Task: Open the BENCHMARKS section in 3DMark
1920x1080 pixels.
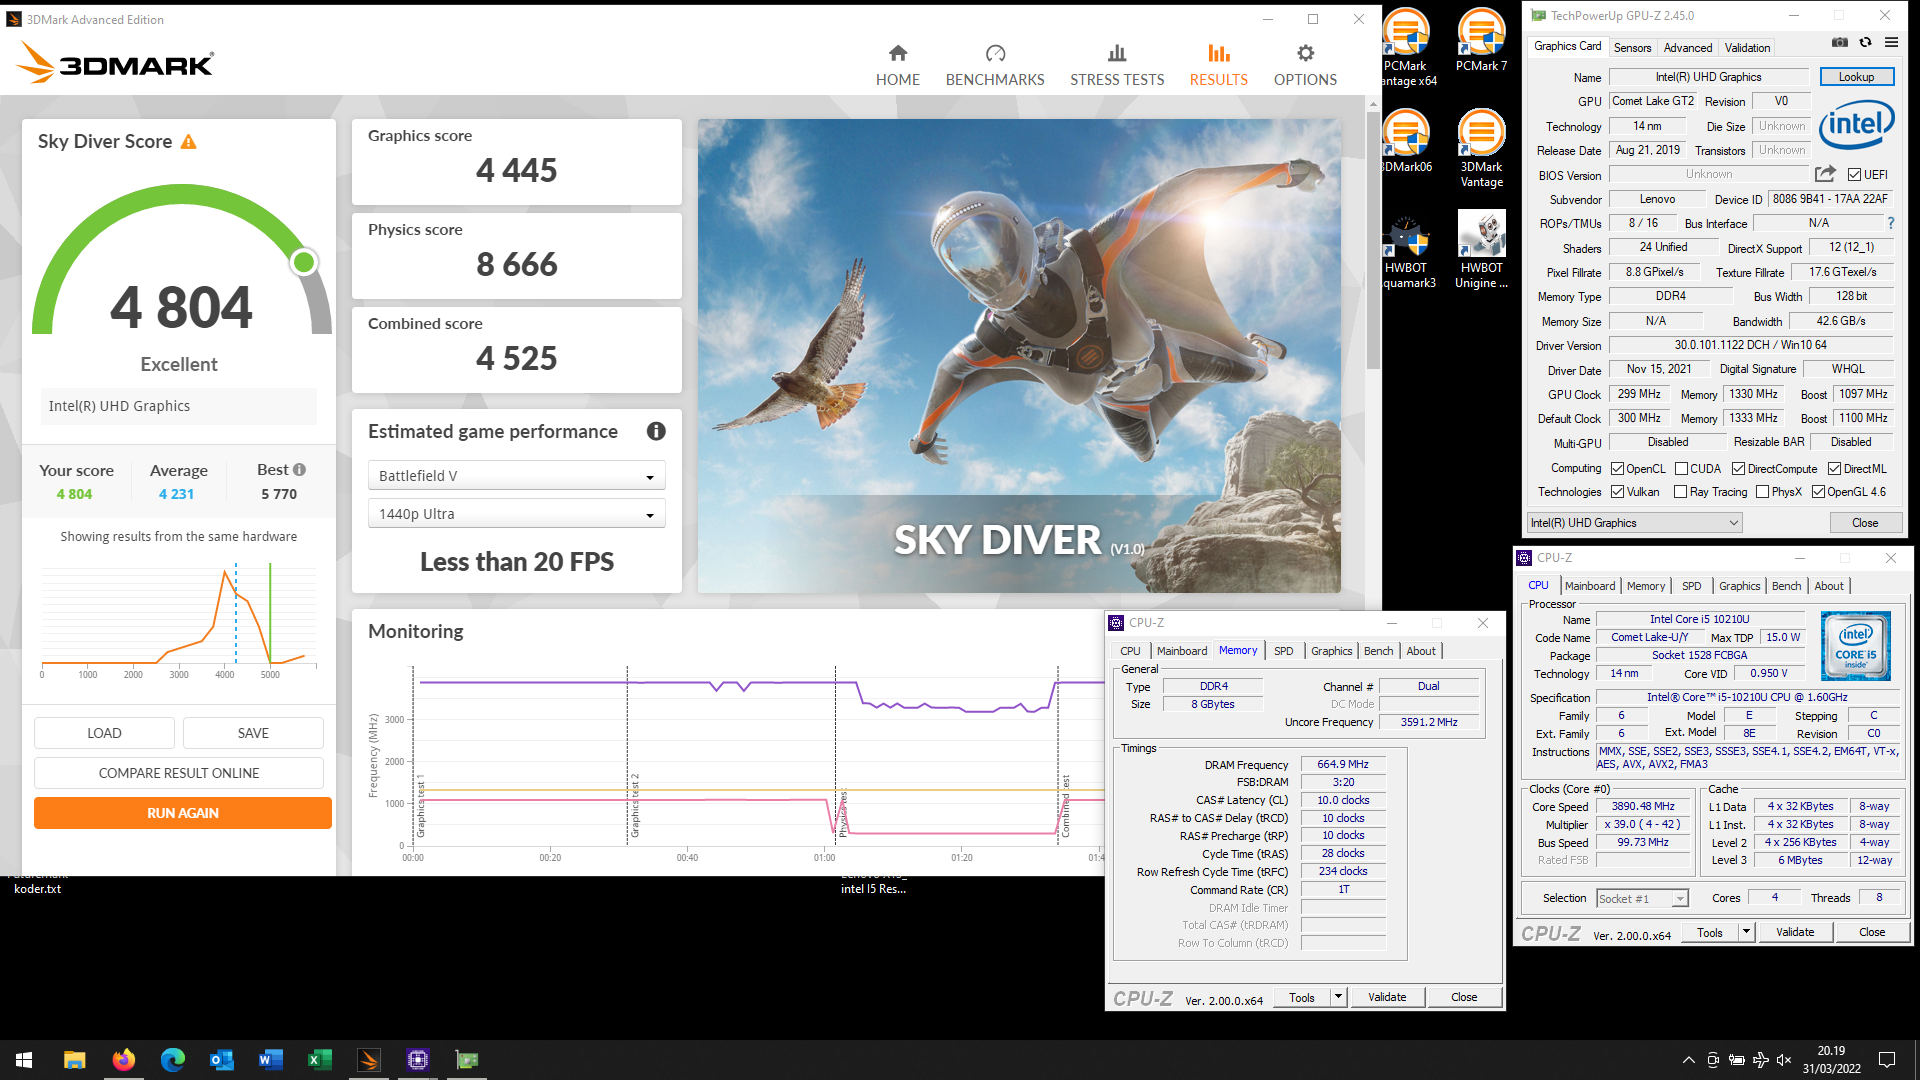Action: pyautogui.click(x=995, y=66)
